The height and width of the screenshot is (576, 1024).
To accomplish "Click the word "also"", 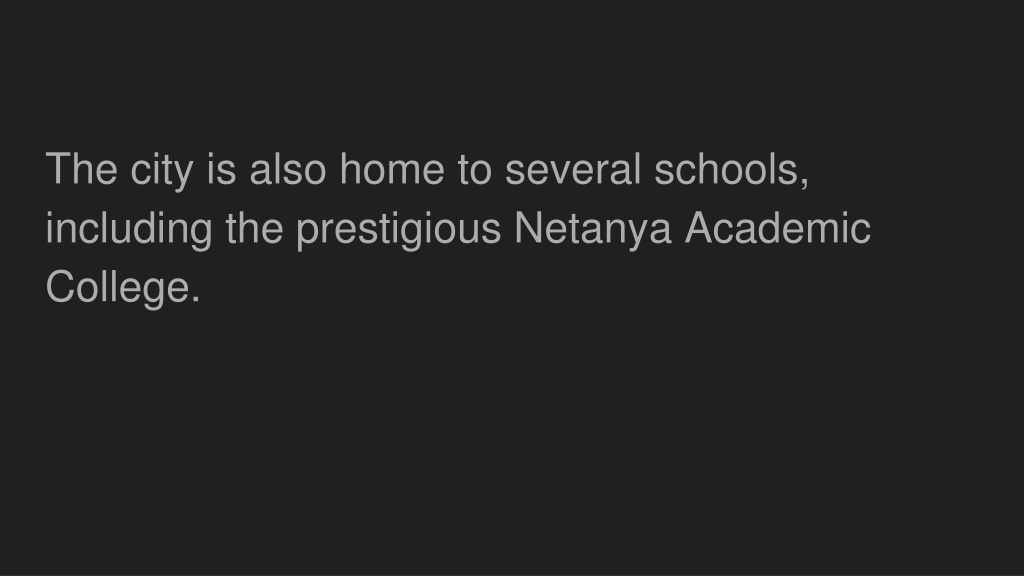I will point(287,168).
